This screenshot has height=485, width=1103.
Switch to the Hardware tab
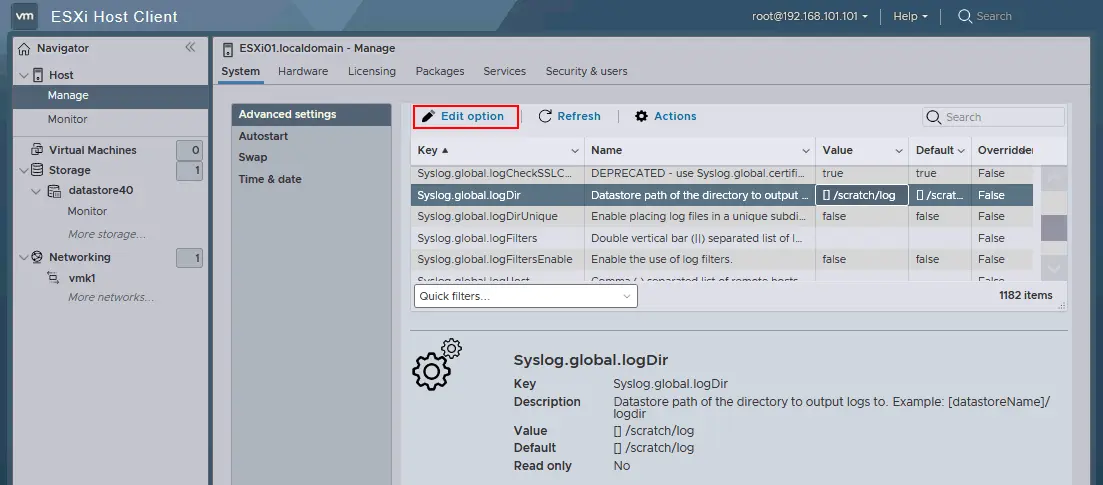point(303,71)
